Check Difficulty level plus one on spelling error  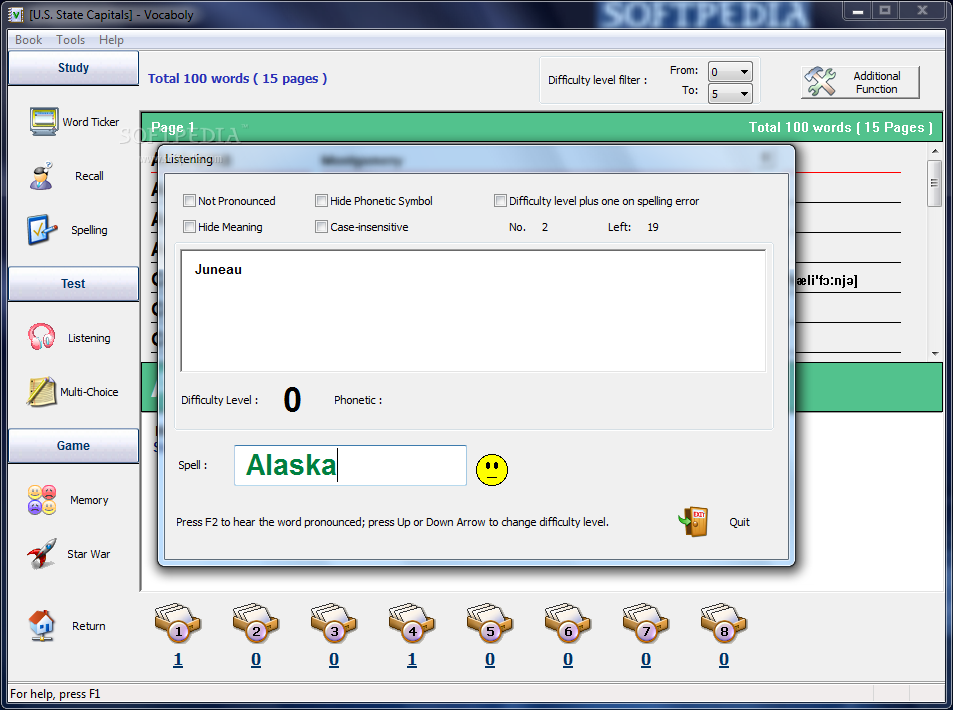(x=500, y=201)
